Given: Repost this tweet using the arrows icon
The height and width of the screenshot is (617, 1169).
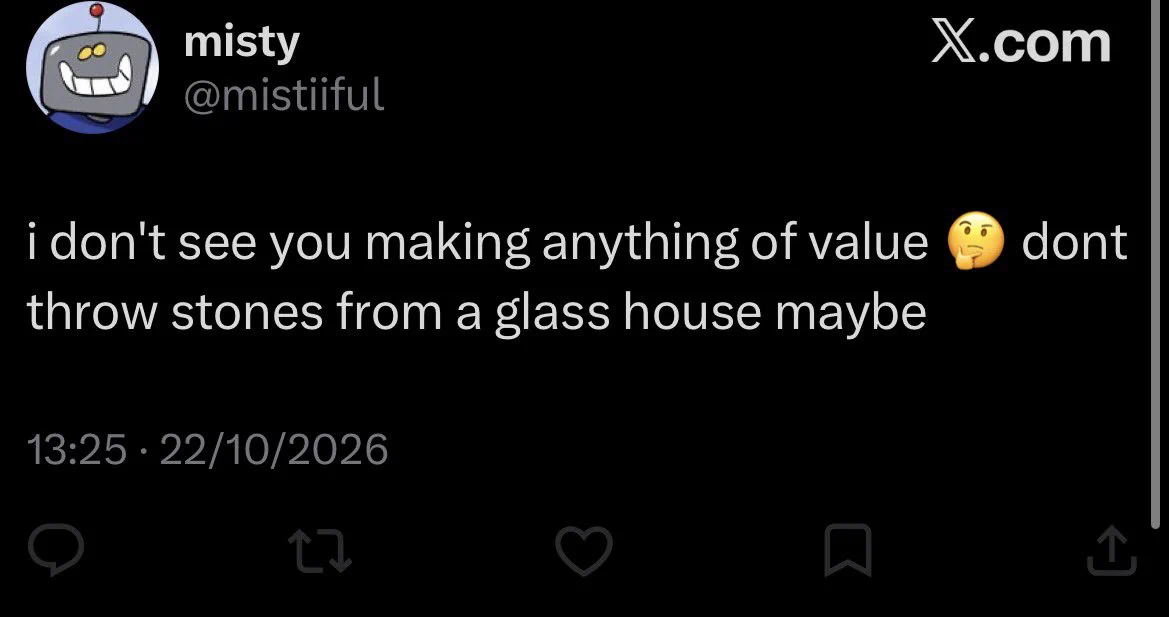Looking at the screenshot, I should point(321,551).
